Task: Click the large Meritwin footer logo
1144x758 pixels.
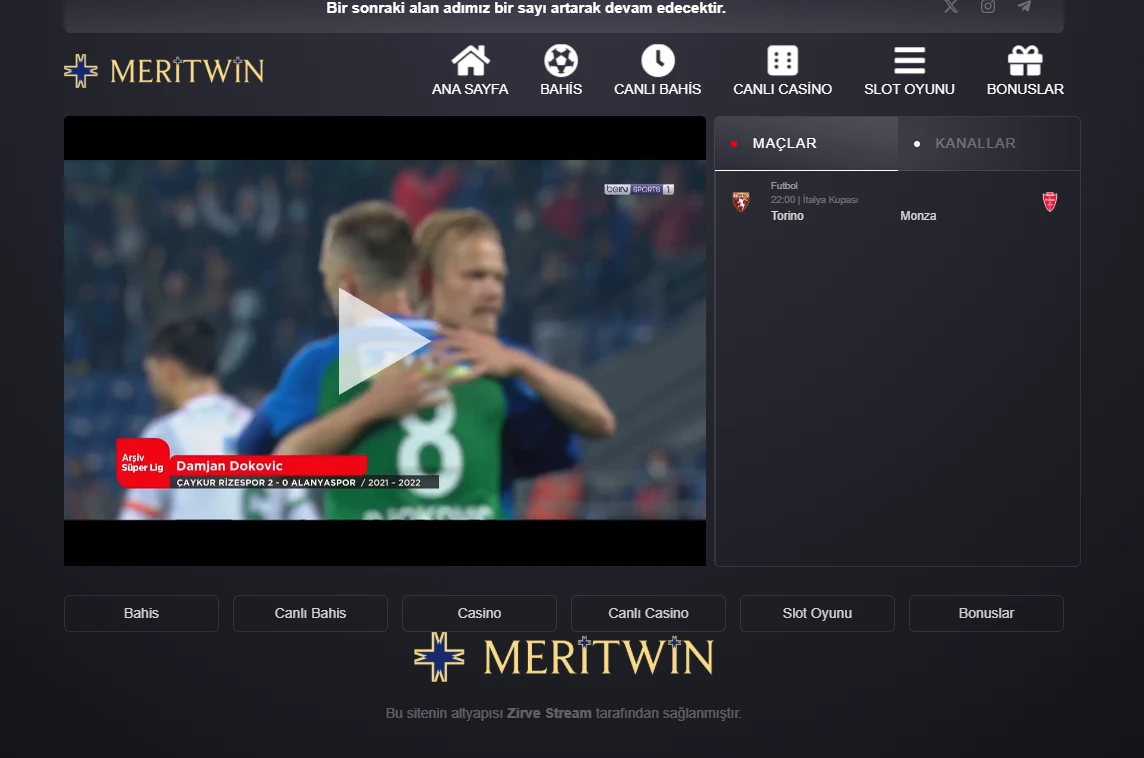Action: click(x=563, y=657)
